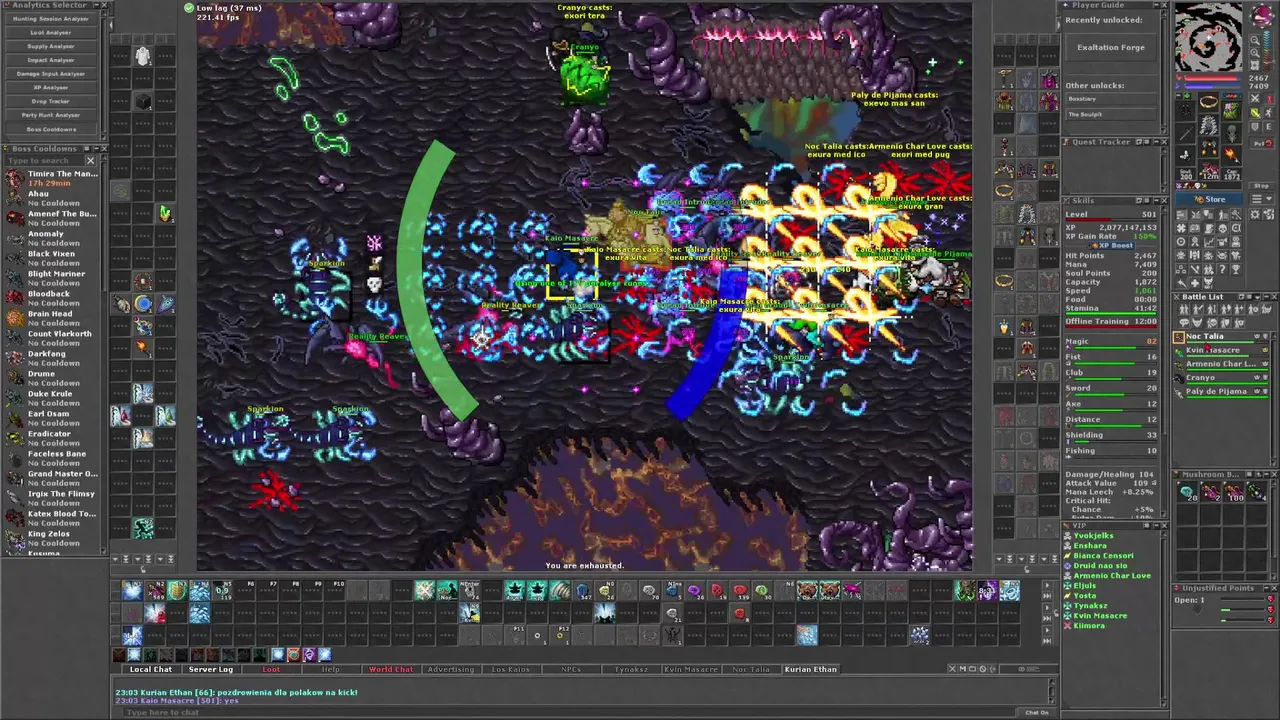1280x720 pixels.
Task: Close the Player Guide panel
Action: (1164, 5)
